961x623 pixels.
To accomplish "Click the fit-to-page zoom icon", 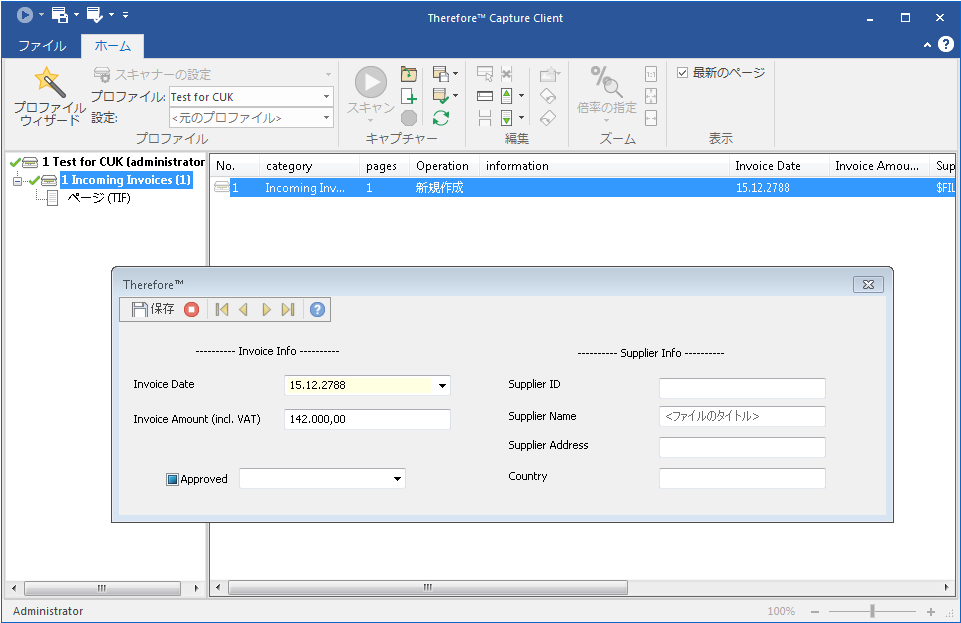I will tap(651, 96).
